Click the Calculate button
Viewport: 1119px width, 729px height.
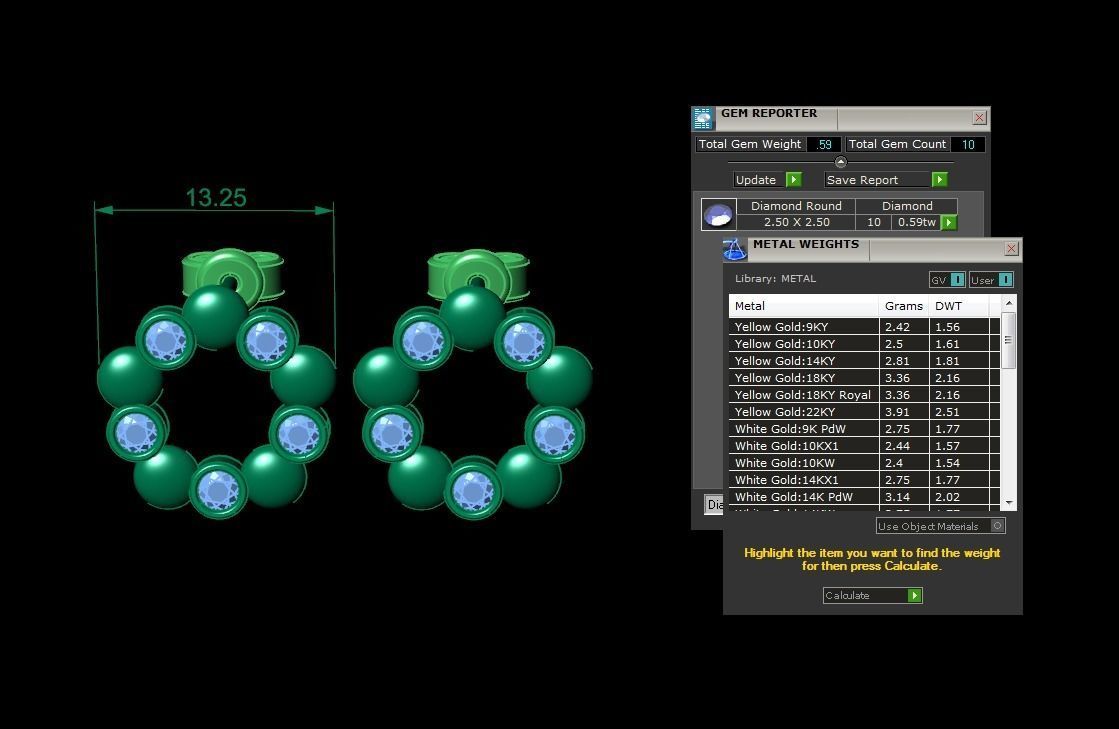(x=873, y=596)
